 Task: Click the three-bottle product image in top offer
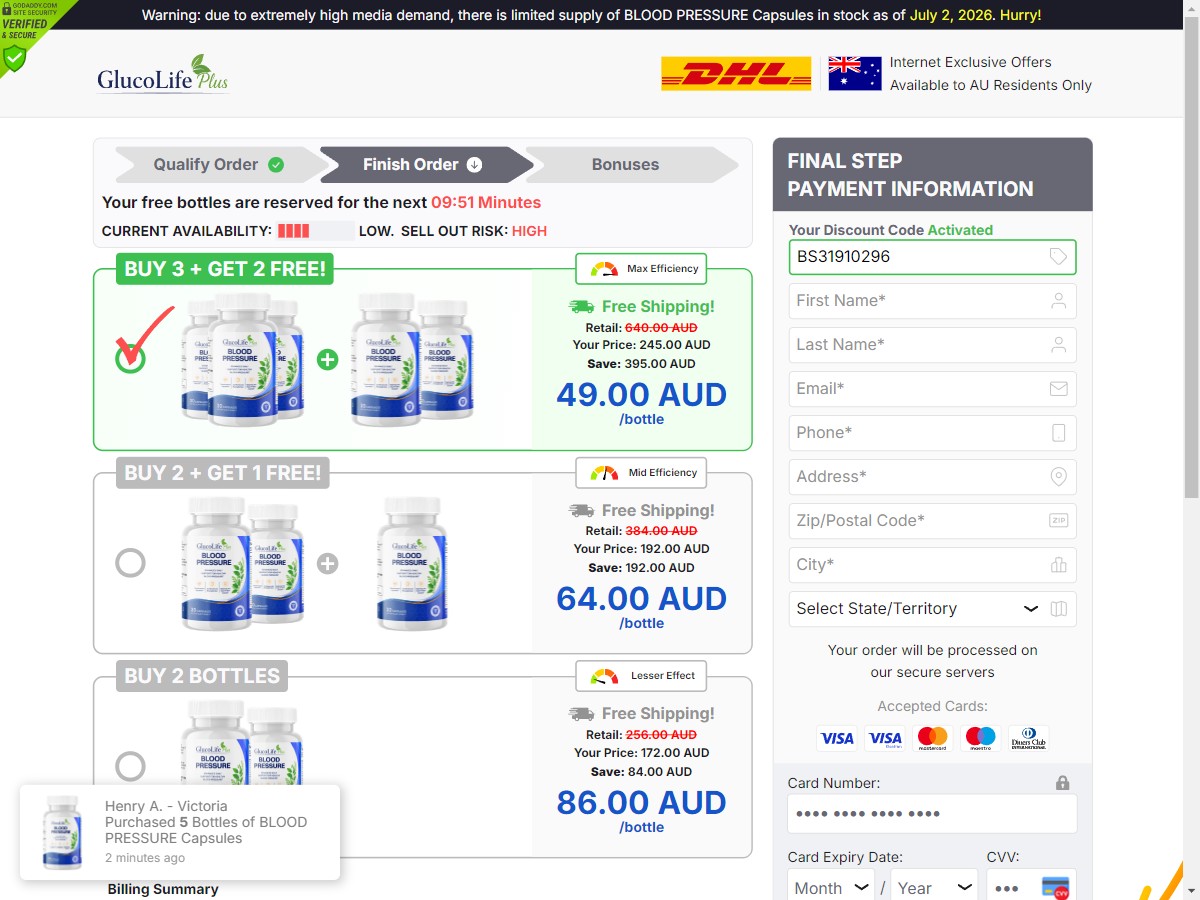pyautogui.click(x=243, y=359)
